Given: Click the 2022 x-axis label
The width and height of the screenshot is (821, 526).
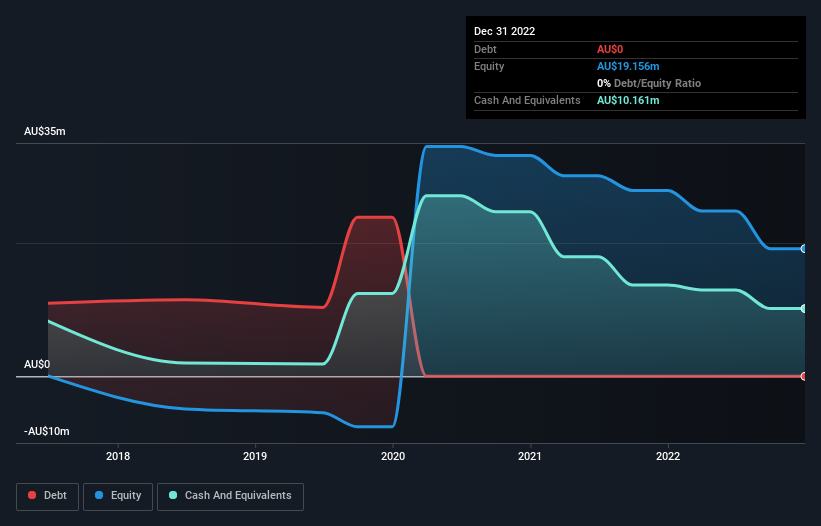Looking at the screenshot, I should (x=668, y=456).
